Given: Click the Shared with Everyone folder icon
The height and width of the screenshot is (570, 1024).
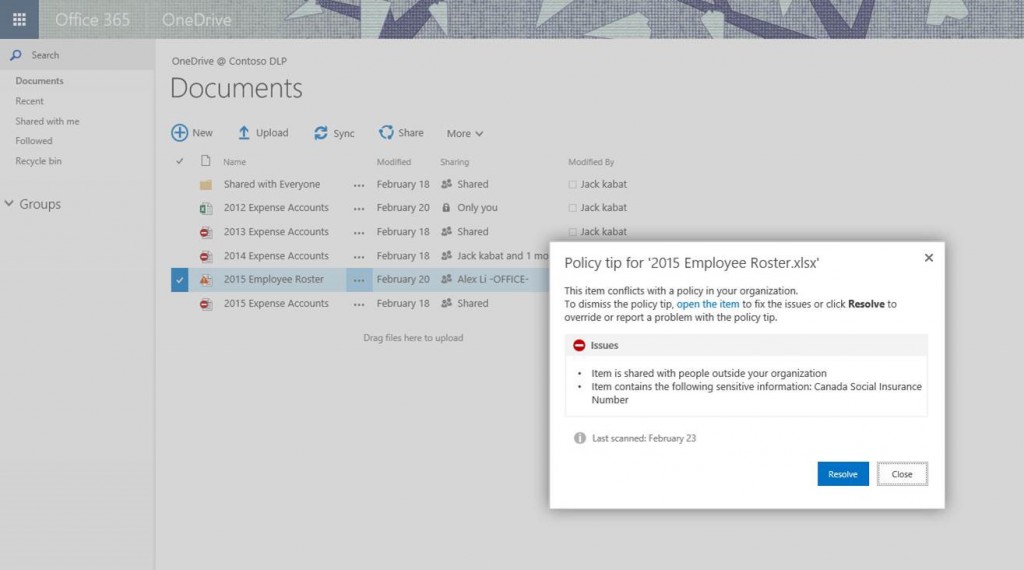Looking at the screenshot, I should 206,185.
